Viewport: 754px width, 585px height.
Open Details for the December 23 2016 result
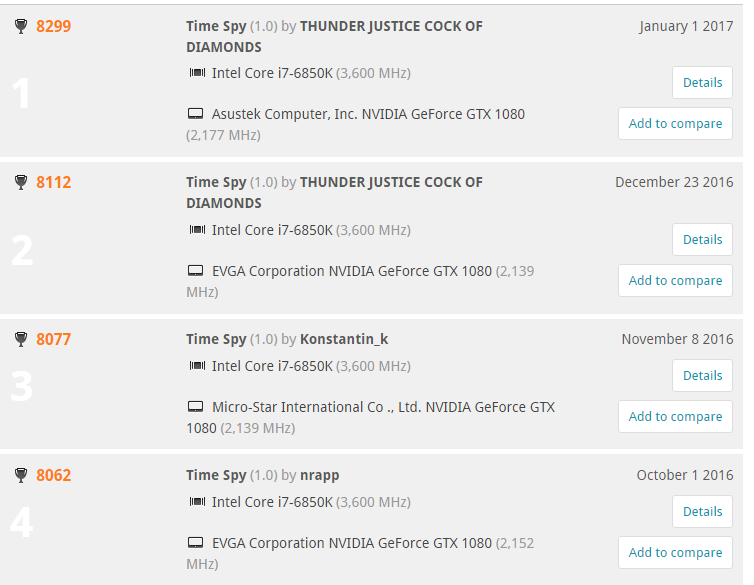coord(702,239)
